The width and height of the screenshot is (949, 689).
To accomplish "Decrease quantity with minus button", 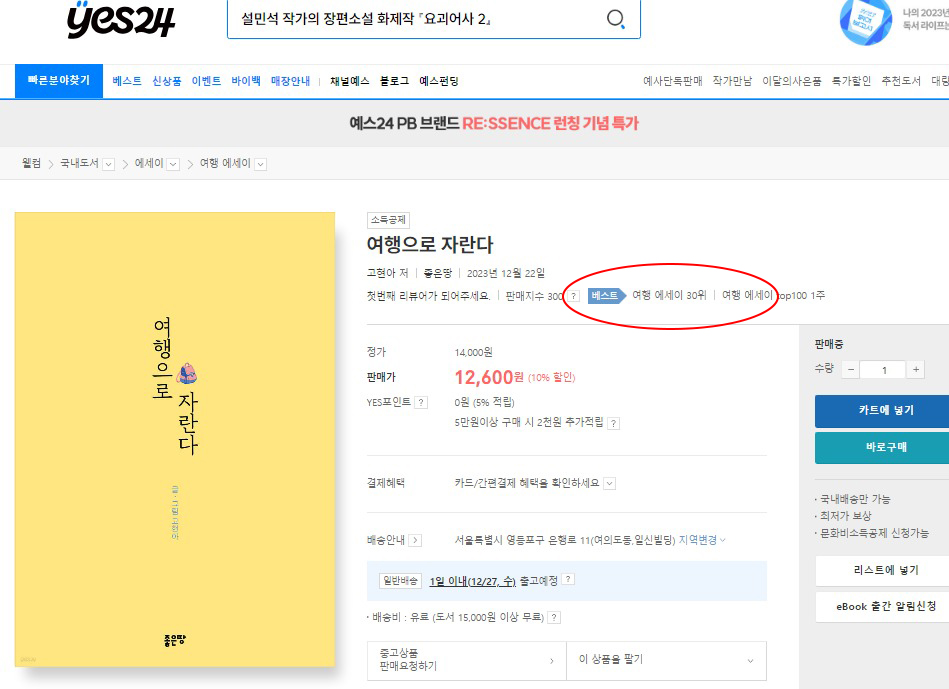I will pyautogui.click(x=851, y=369).
